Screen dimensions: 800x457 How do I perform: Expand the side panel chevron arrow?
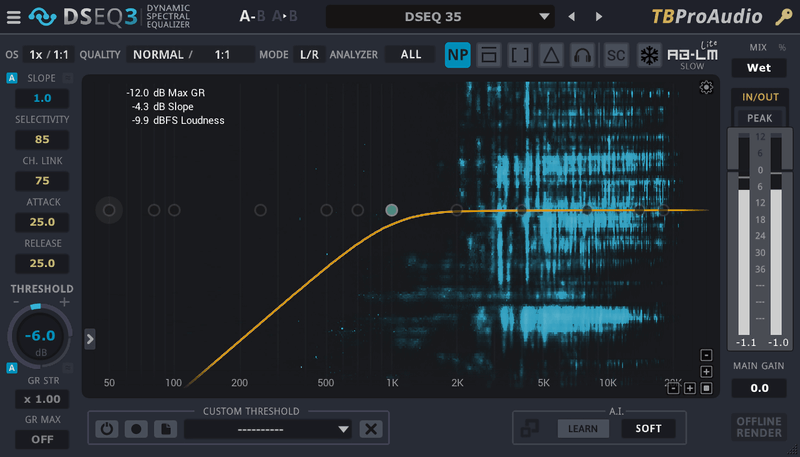tap(90, 339)
